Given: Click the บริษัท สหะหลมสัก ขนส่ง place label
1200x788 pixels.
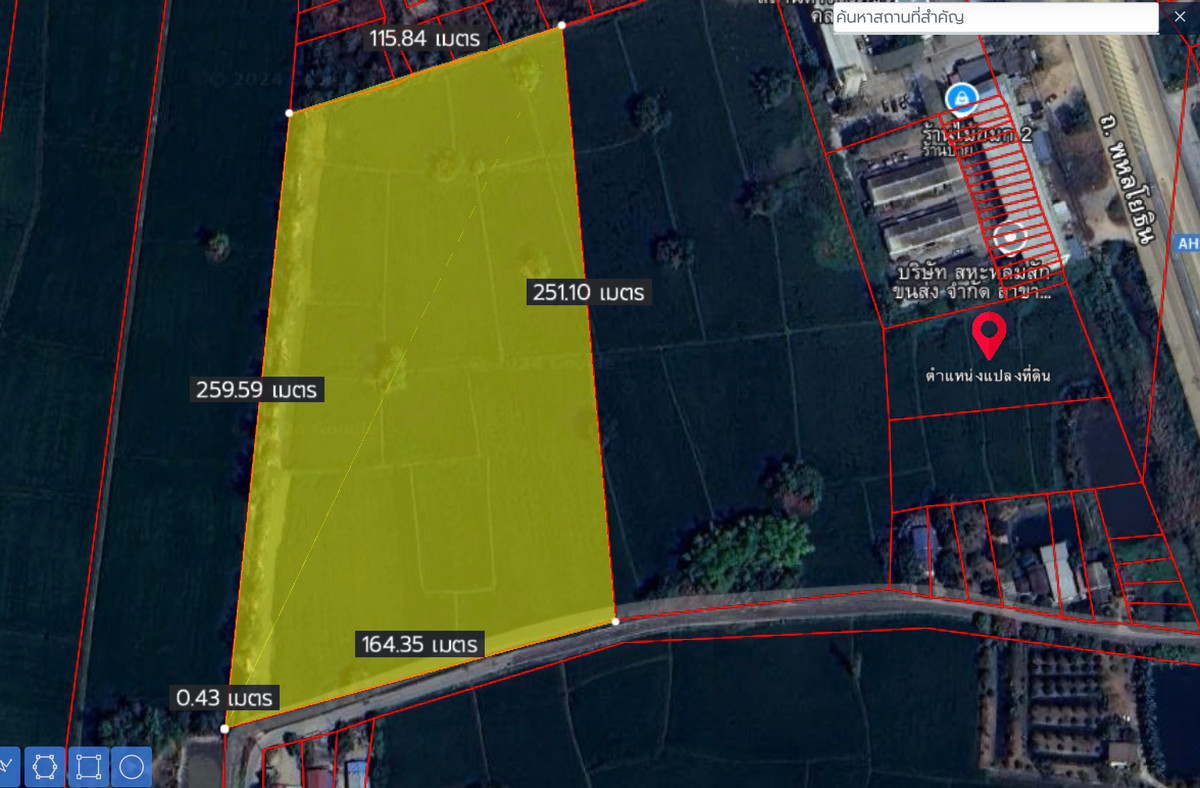Looking at the screenshot, I should point(975,282).
